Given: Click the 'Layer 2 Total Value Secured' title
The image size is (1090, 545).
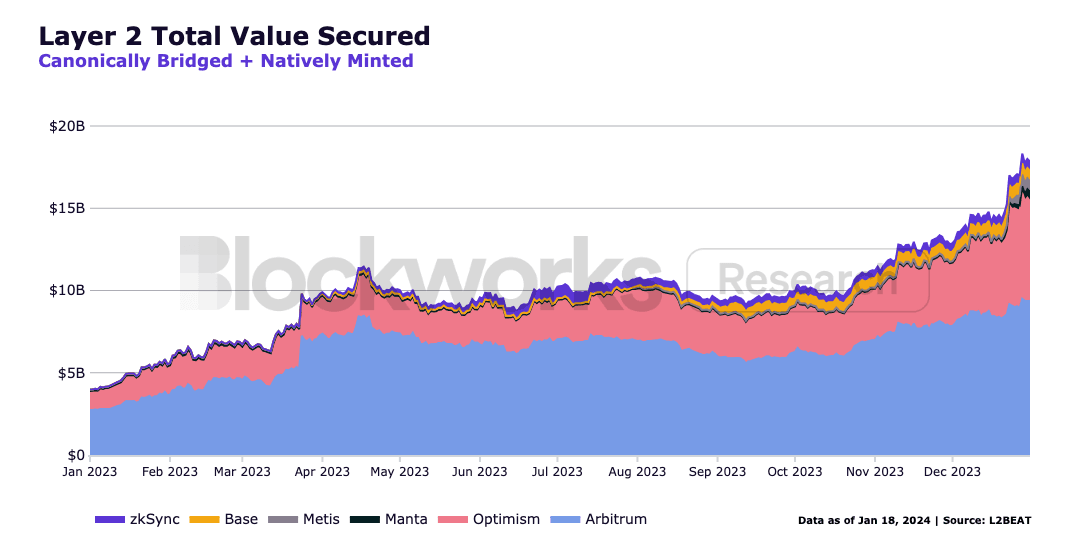Looking at the screenshot, I should point(234,36).
